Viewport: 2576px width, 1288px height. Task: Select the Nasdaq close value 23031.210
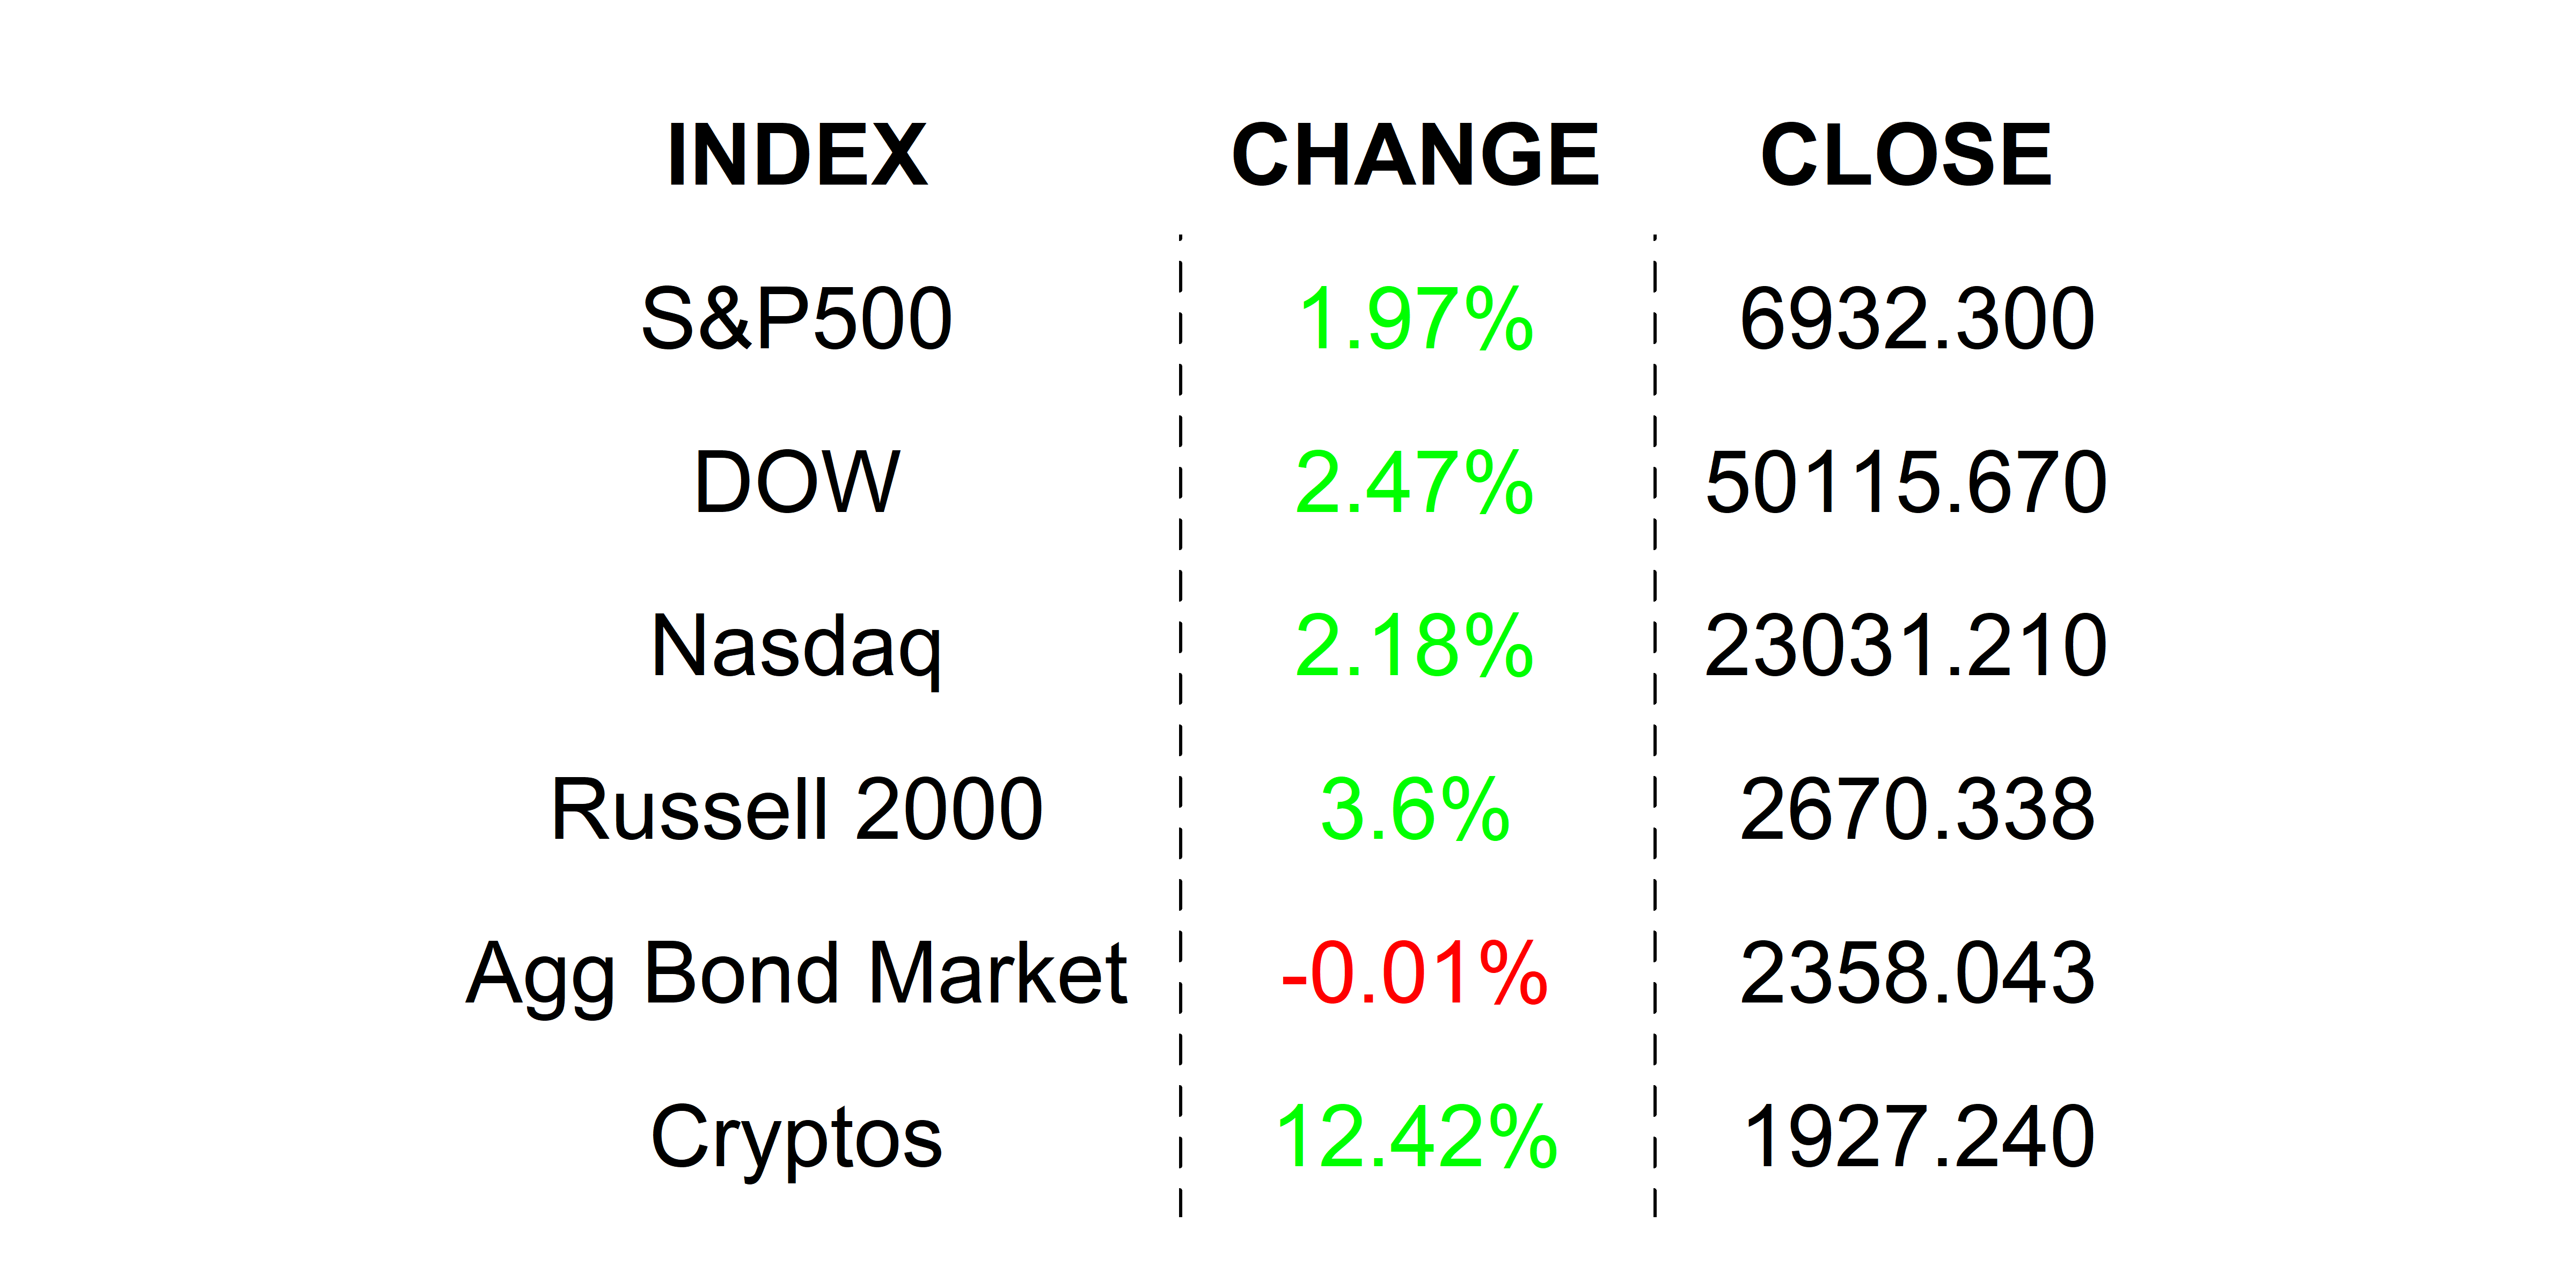[1906, 647]
